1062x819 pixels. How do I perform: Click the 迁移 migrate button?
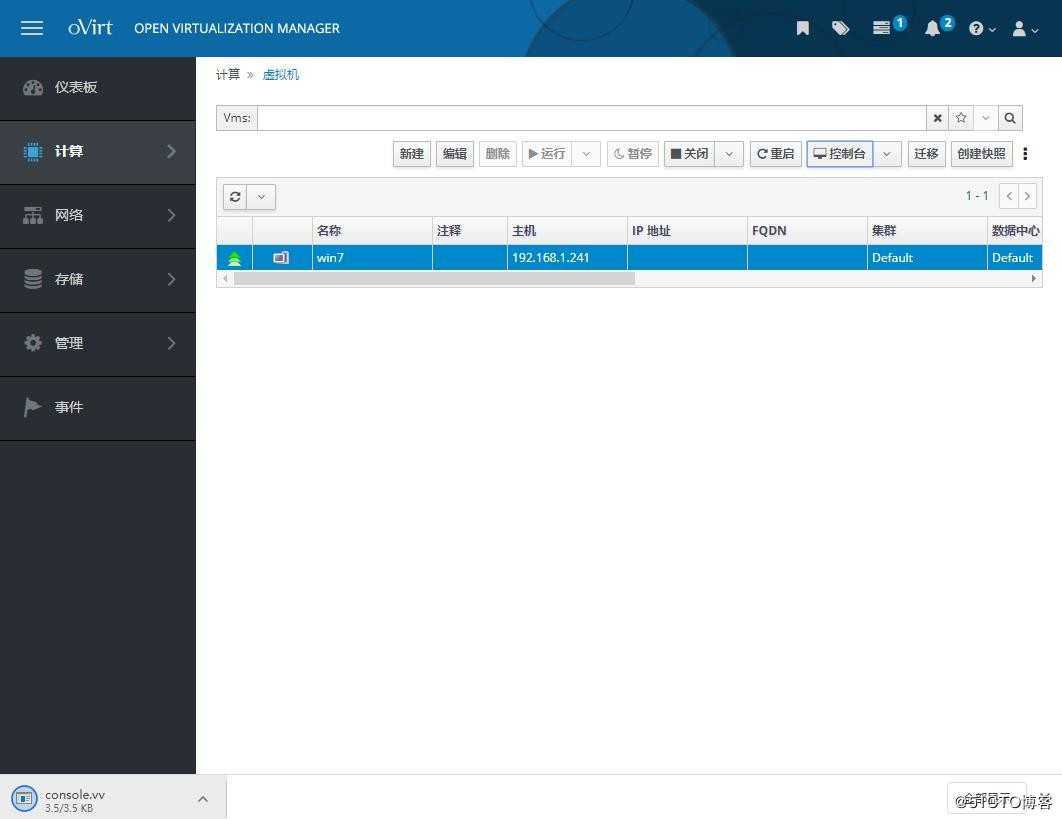pyautogui.click(x=926, y=154)
